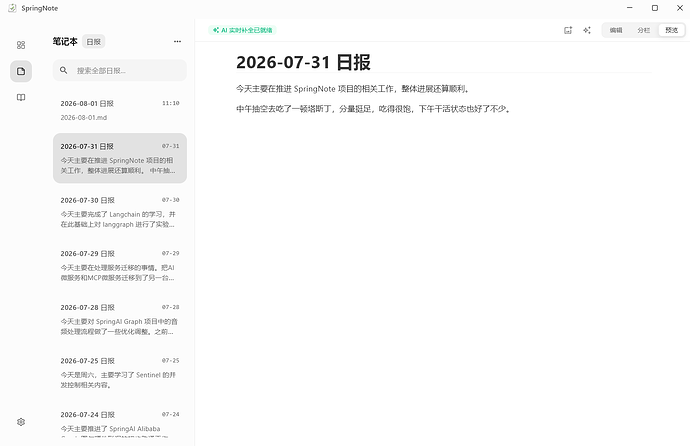Click the 笔记本 header title
Image resolution: width=690 pixels, height=446 pixels.
tap(65, 42)
